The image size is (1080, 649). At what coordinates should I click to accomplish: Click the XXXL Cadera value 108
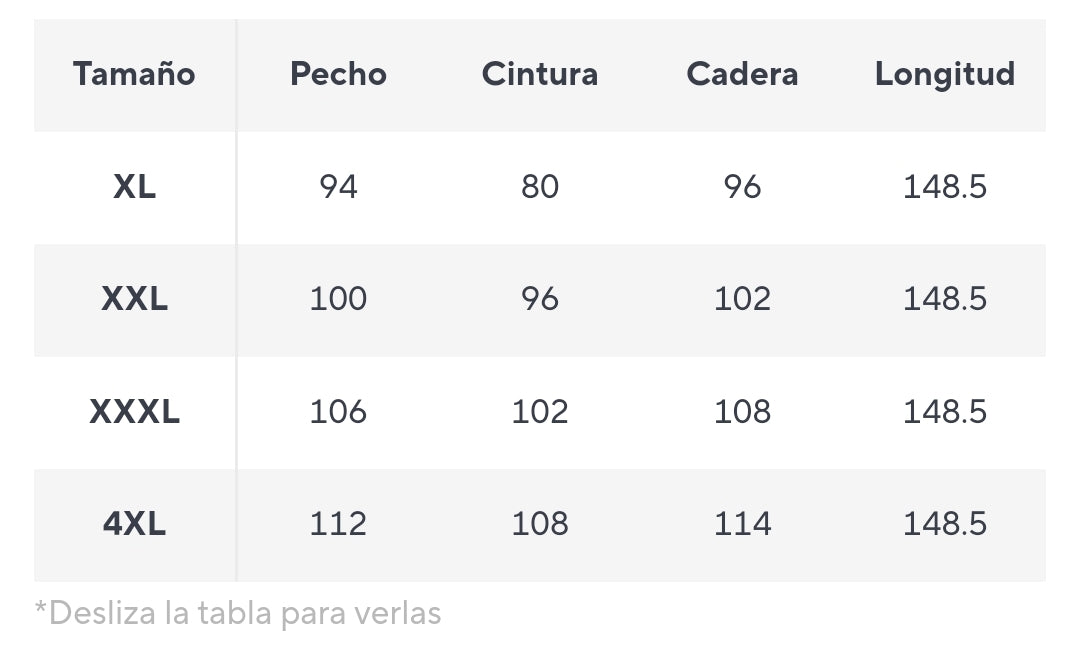(x=742, y=412)
